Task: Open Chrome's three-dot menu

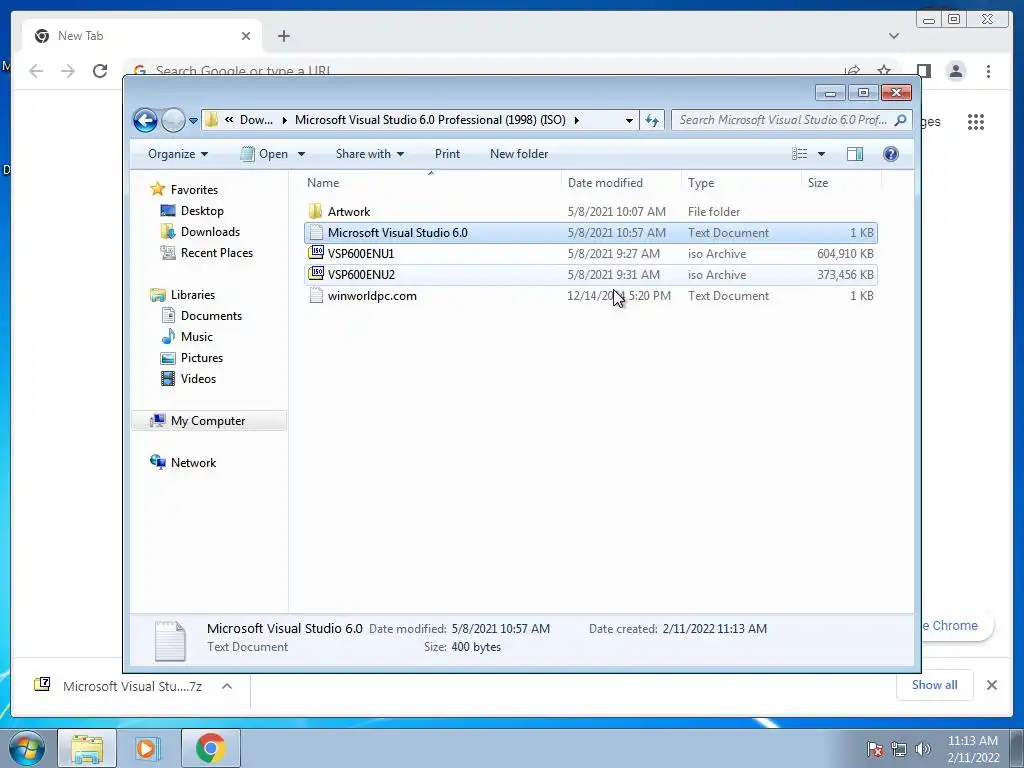Action: (x=988, y=71)
